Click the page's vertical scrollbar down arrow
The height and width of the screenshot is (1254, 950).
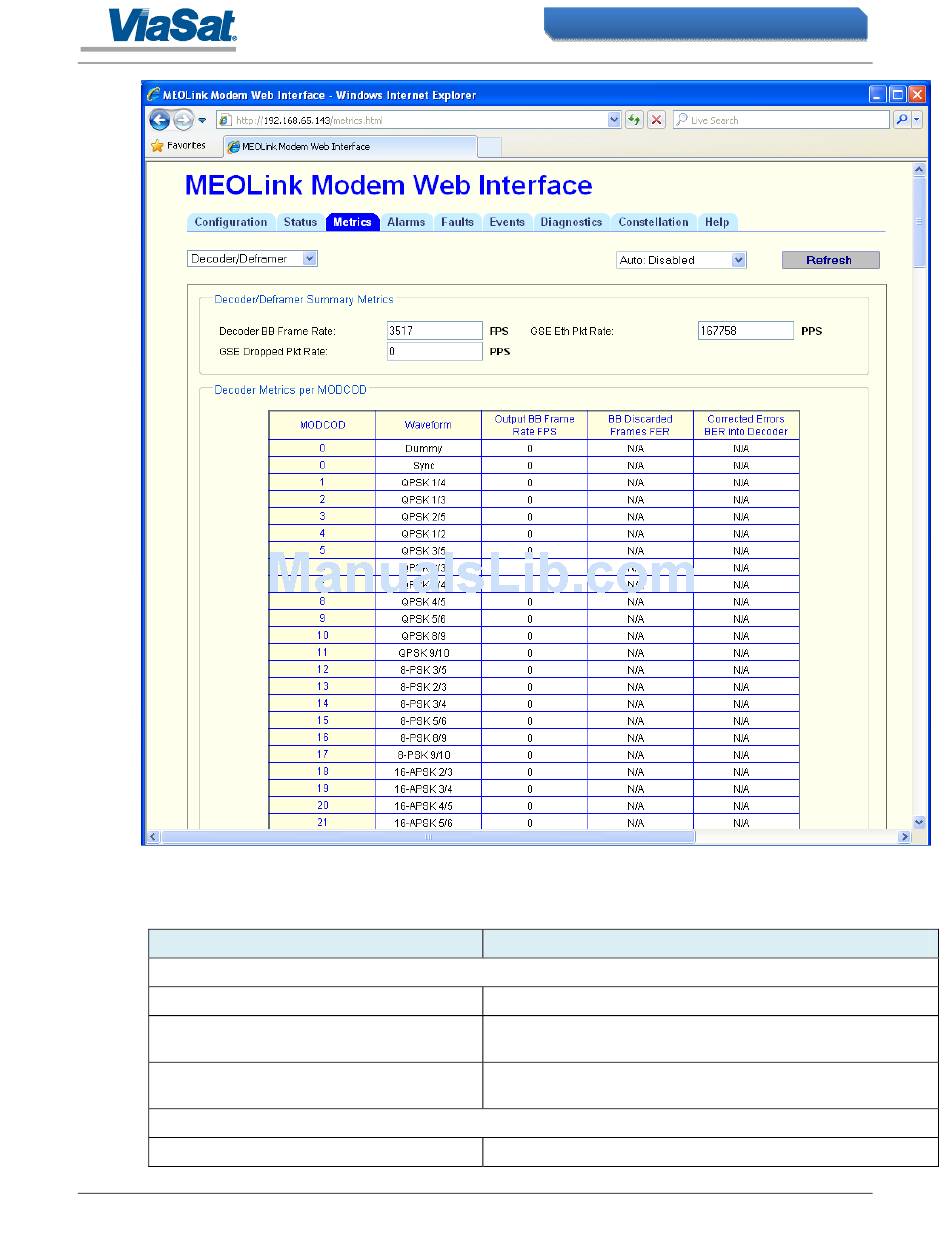pos(920,822)
